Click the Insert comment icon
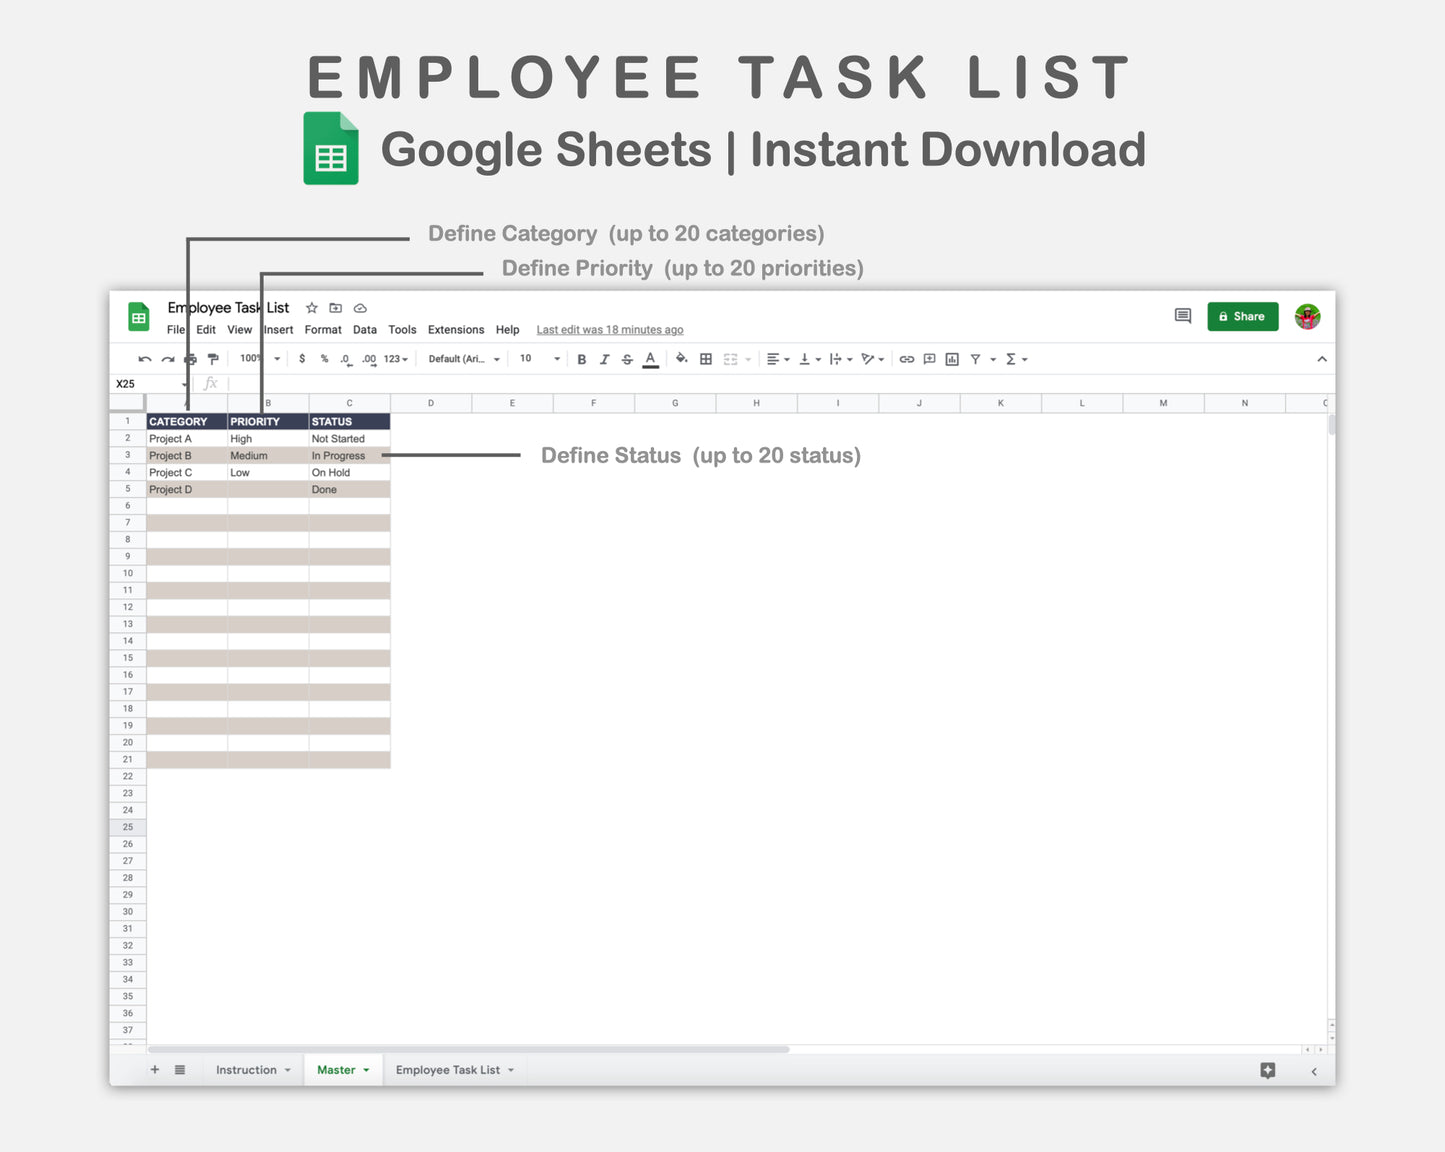Image resolution: width=1445 pixels, height=1152 pixels. click(929, 358)
